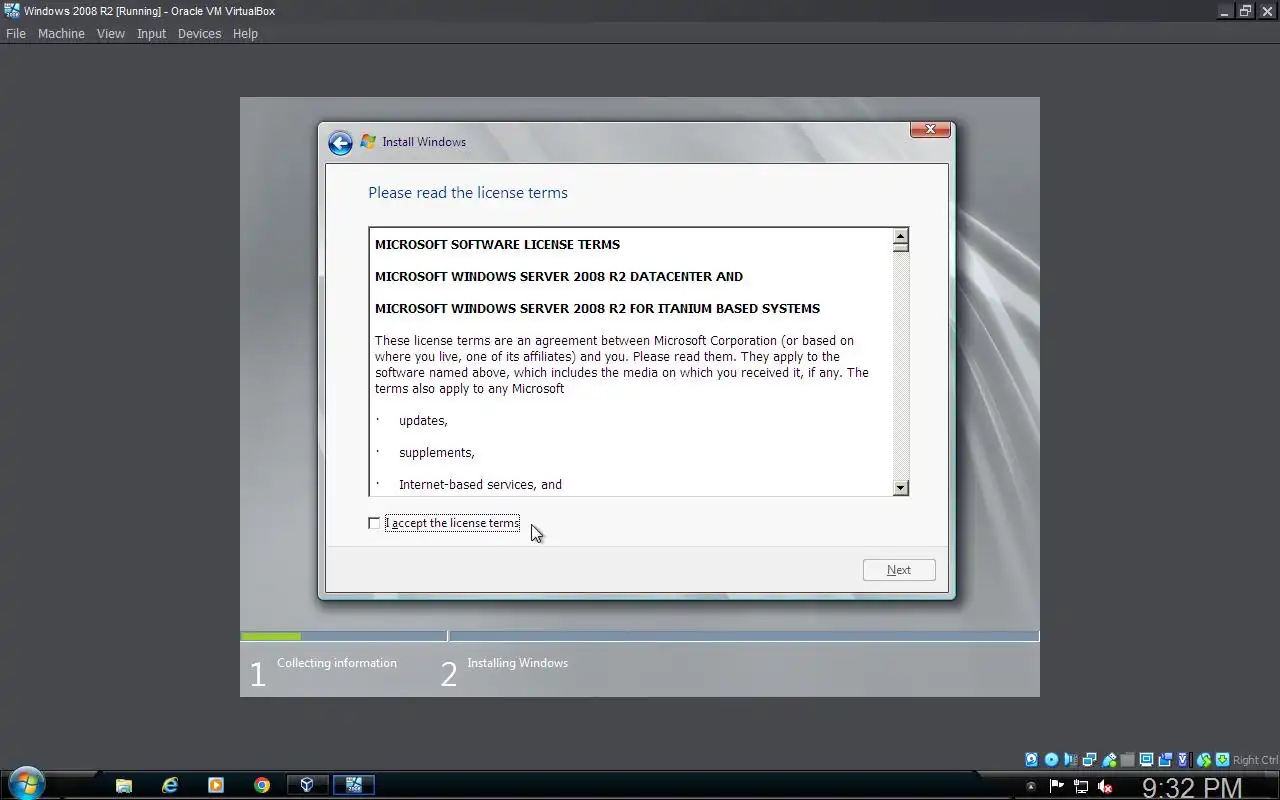Click 'Installing Windows' step label
Image resolution: width=1280 pixels, height=800 pixels.
[x=517, y=663]
